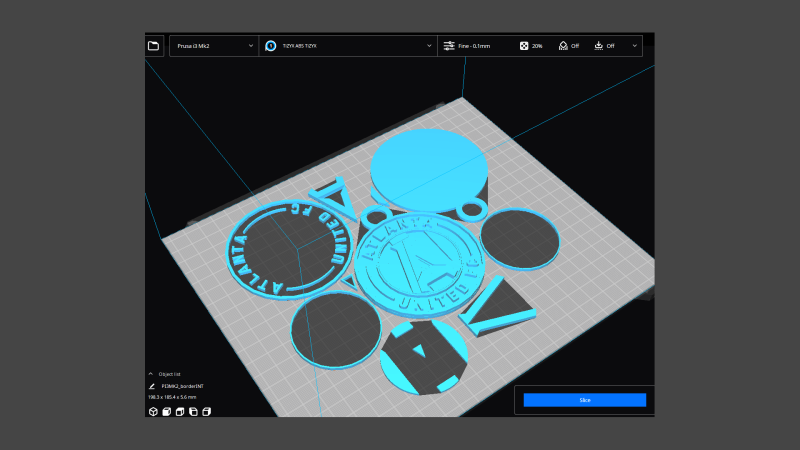Screen dimensions: 800x450
Task: Click the pencil rename icon beside the object name
Action: (x=152, y=385)
